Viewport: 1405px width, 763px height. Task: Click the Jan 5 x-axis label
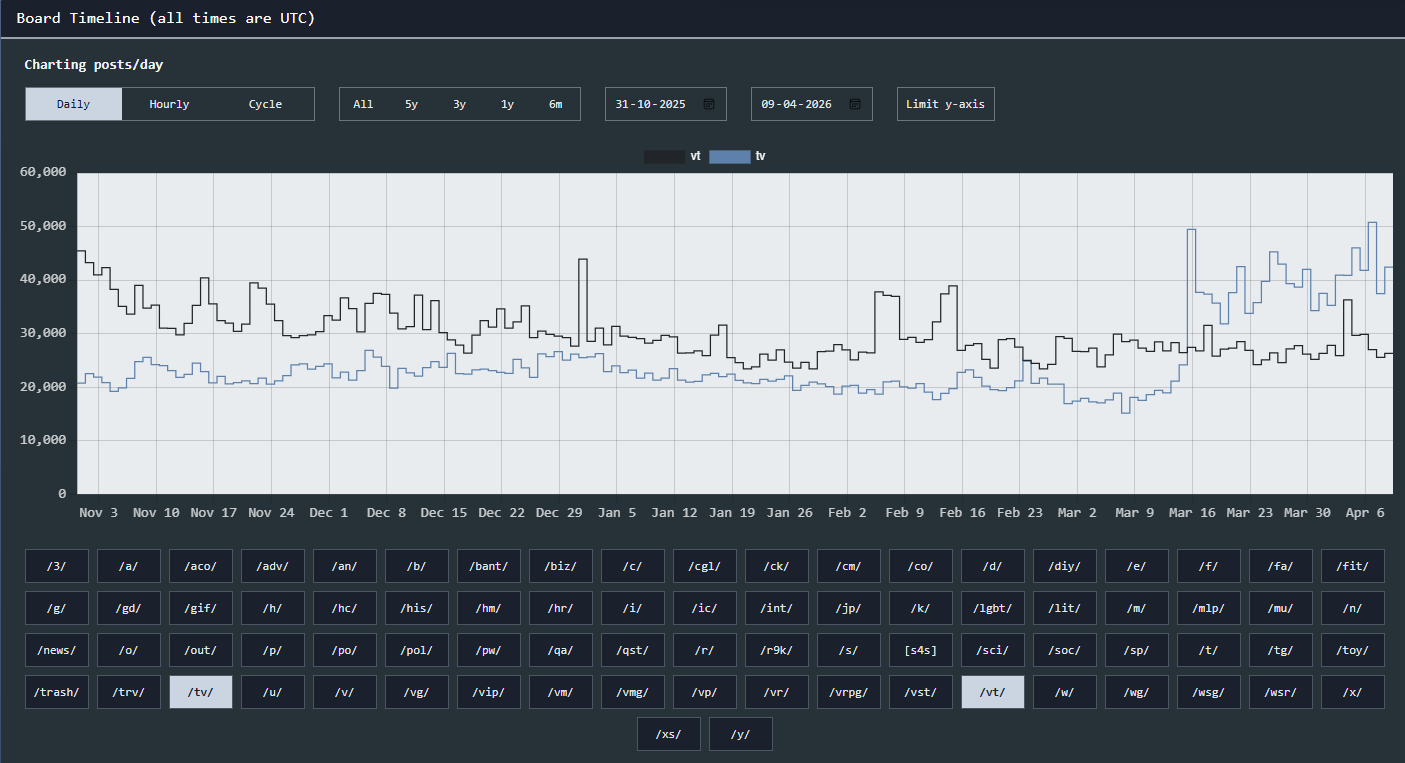(x=617, y=513)
